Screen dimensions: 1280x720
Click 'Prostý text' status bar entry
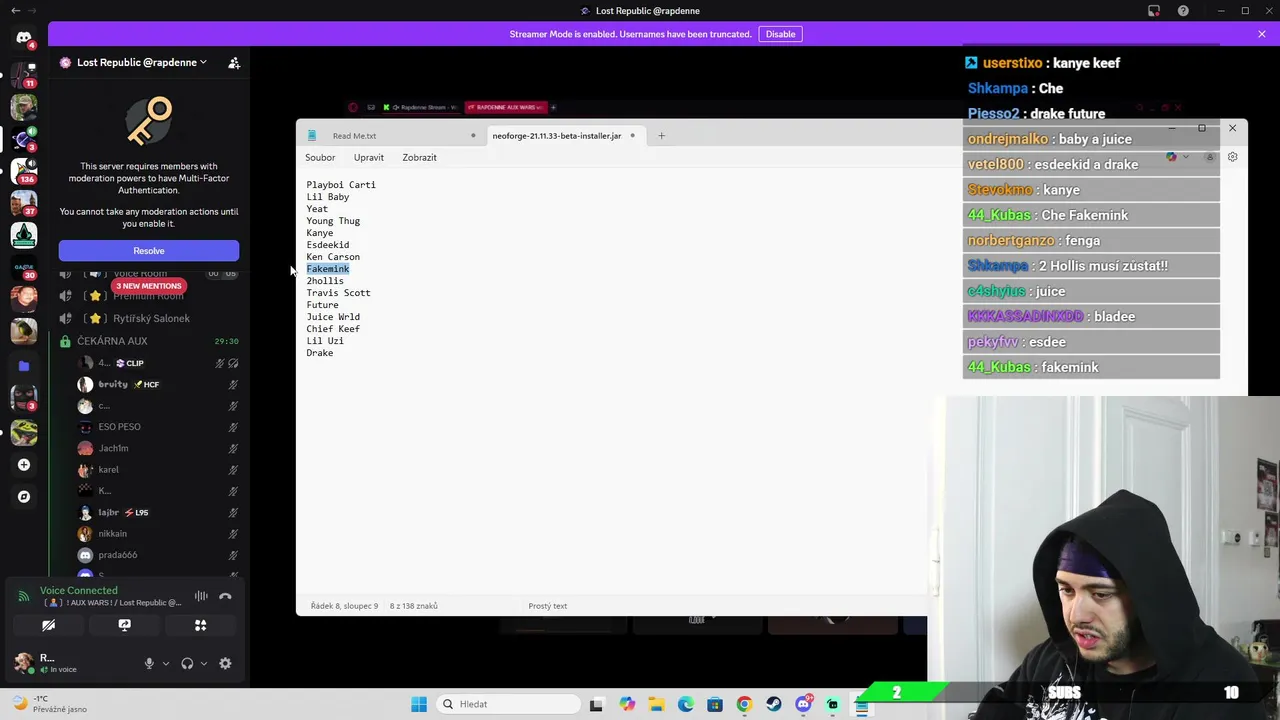click(547, 606)
